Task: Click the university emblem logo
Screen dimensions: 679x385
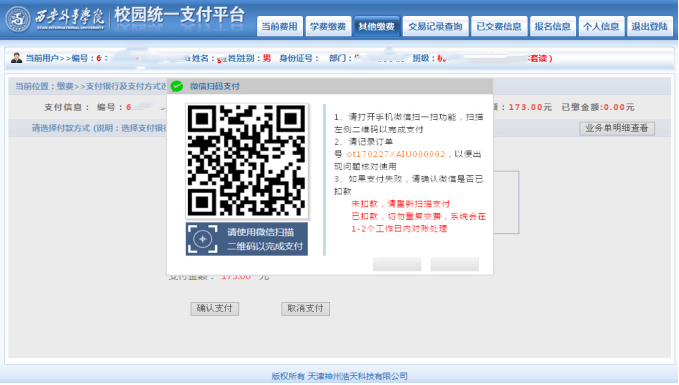Action: pos(18,19)
